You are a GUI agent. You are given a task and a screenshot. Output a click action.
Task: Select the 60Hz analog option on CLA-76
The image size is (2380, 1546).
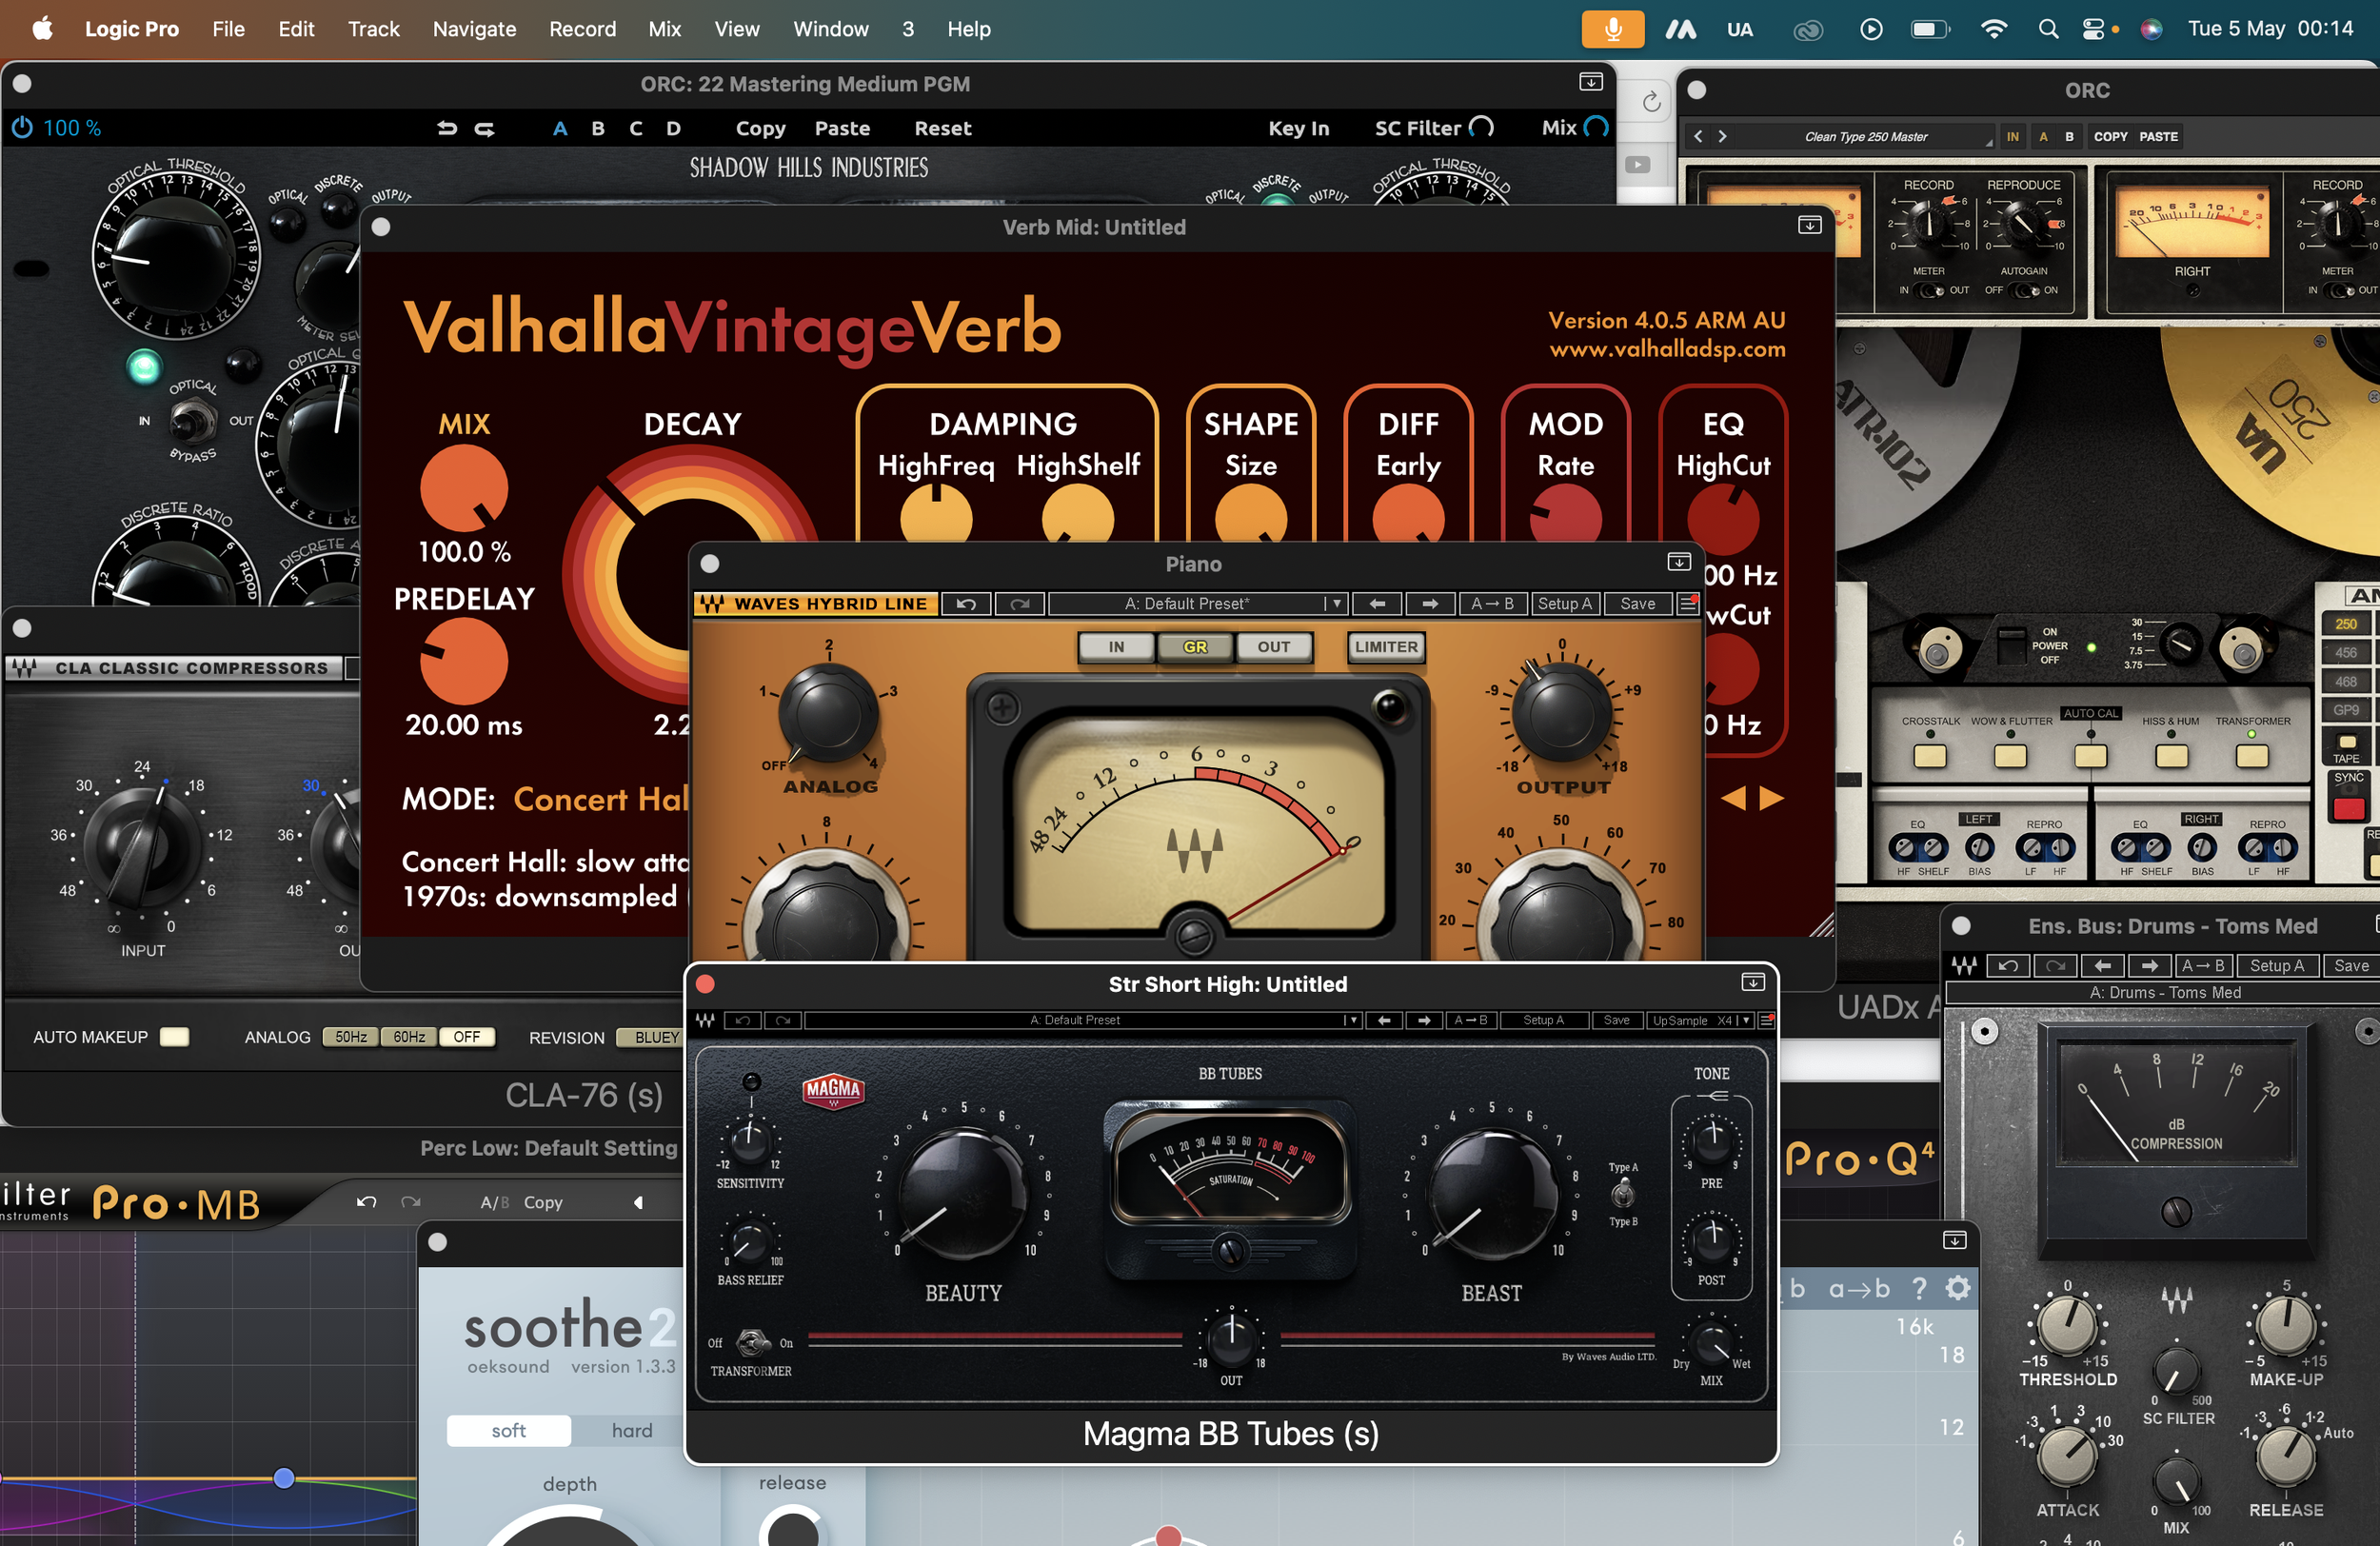409,1037
